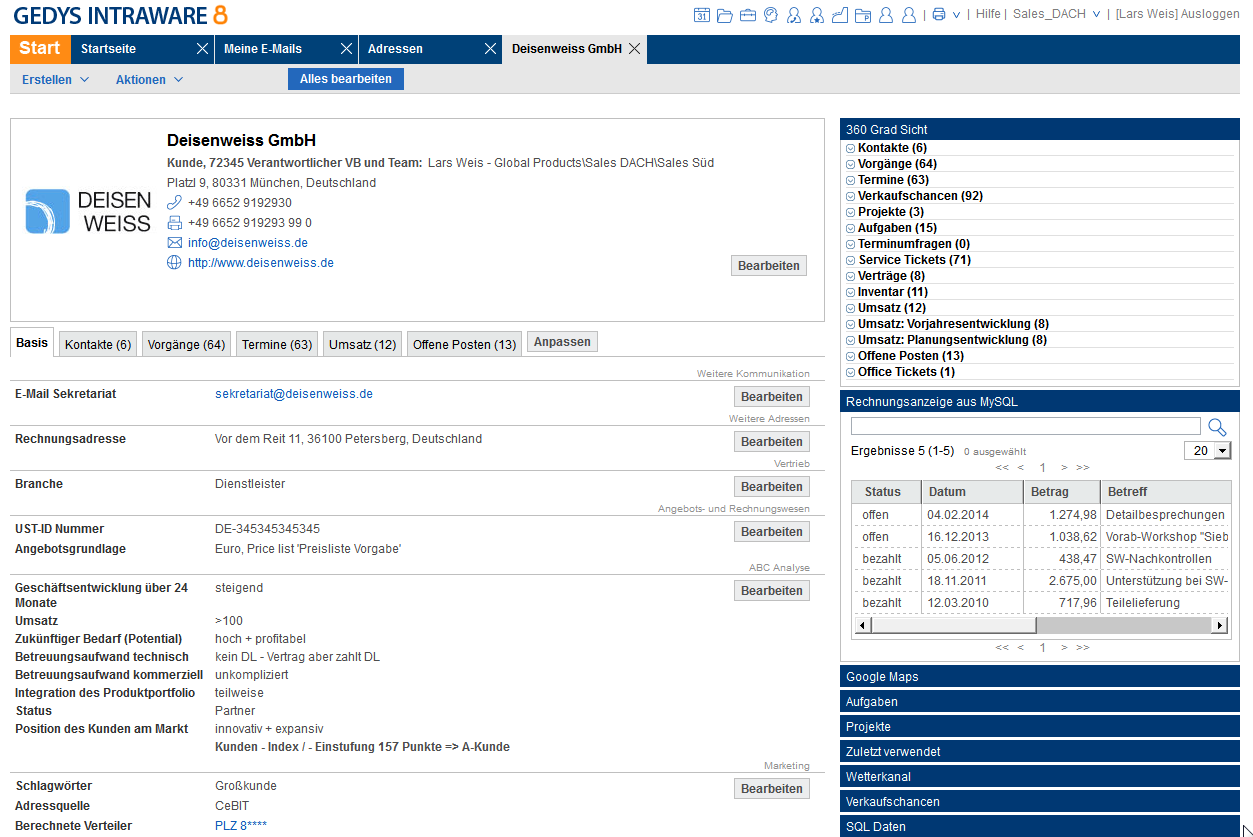Screen dimensions: 1253x837
Task: Open the Aktionen dropdown menu
Action: coord(149,79)
